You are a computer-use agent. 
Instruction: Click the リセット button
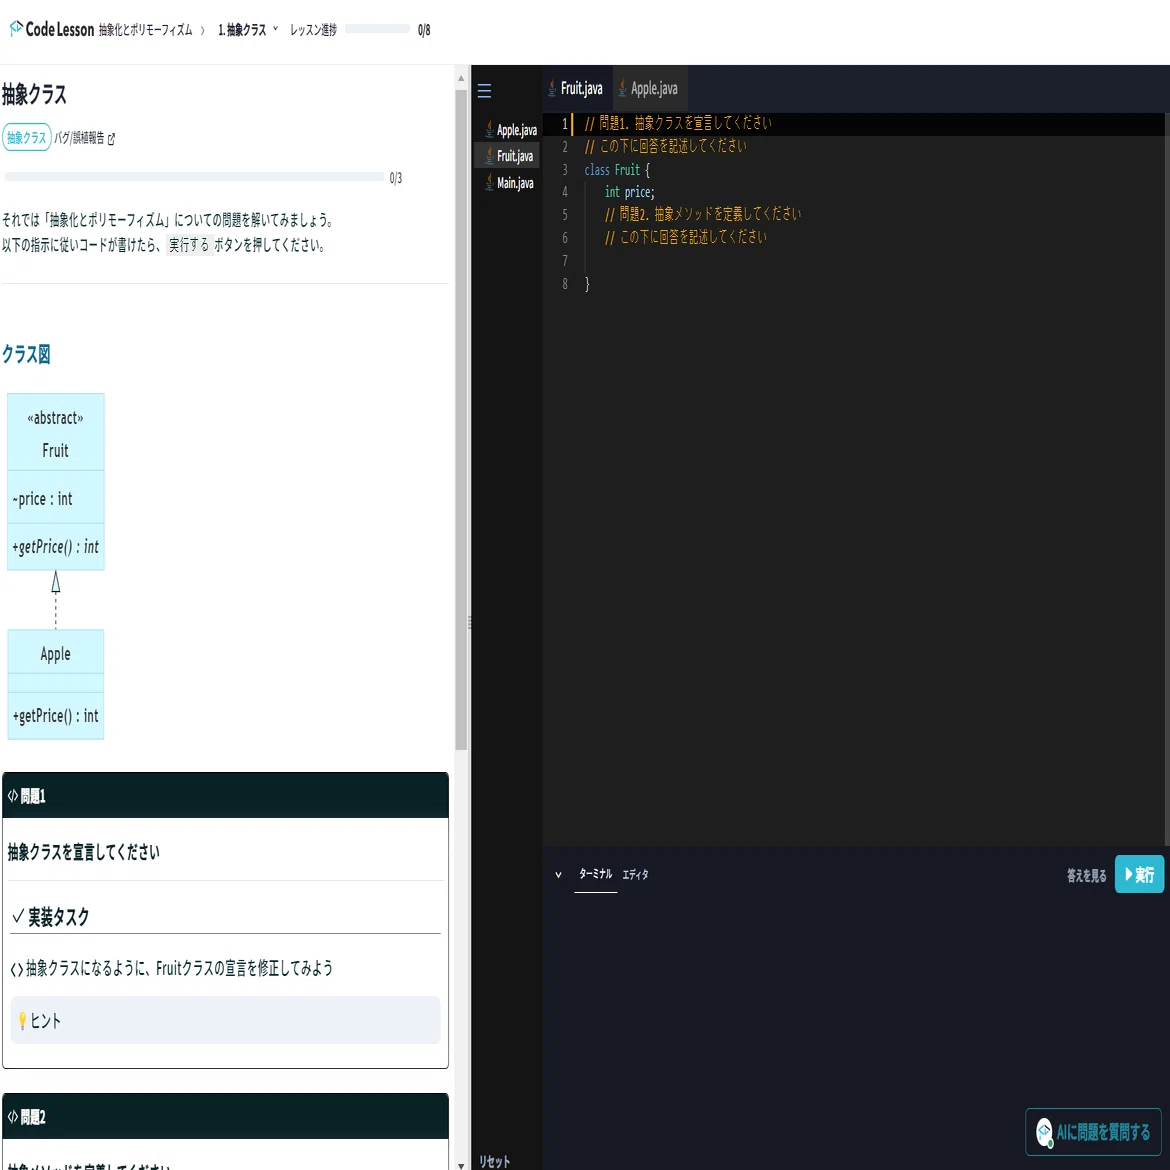coord(495,1161)
